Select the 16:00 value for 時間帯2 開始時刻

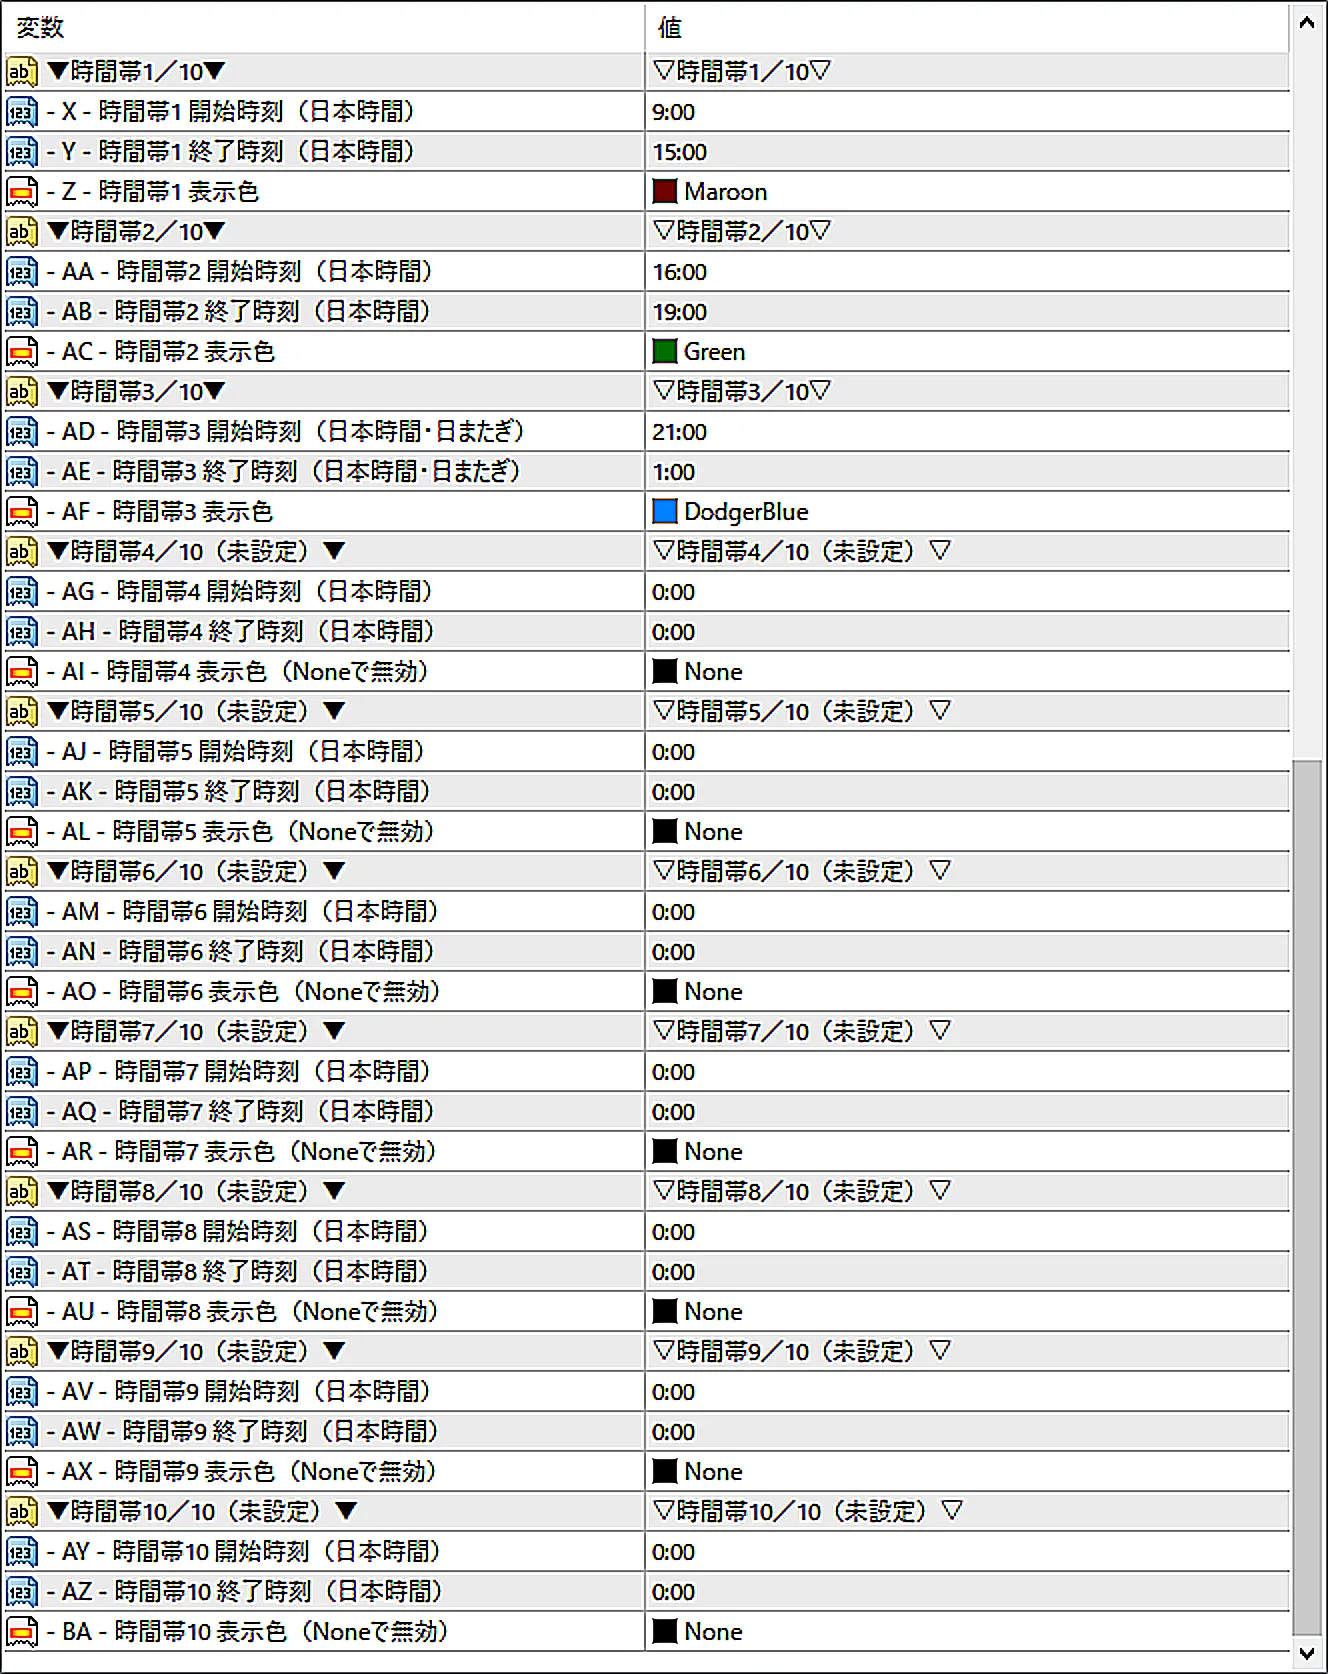[967, 272]
